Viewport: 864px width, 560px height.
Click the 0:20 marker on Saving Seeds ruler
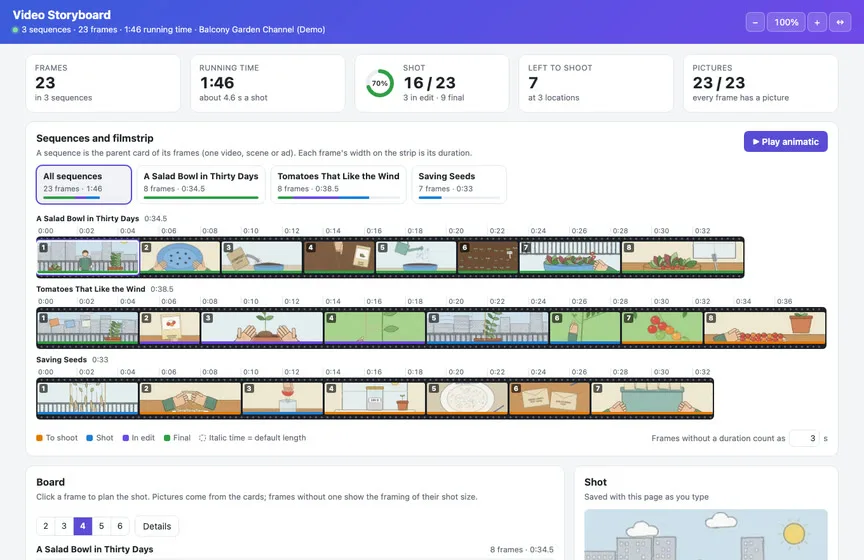456,372
